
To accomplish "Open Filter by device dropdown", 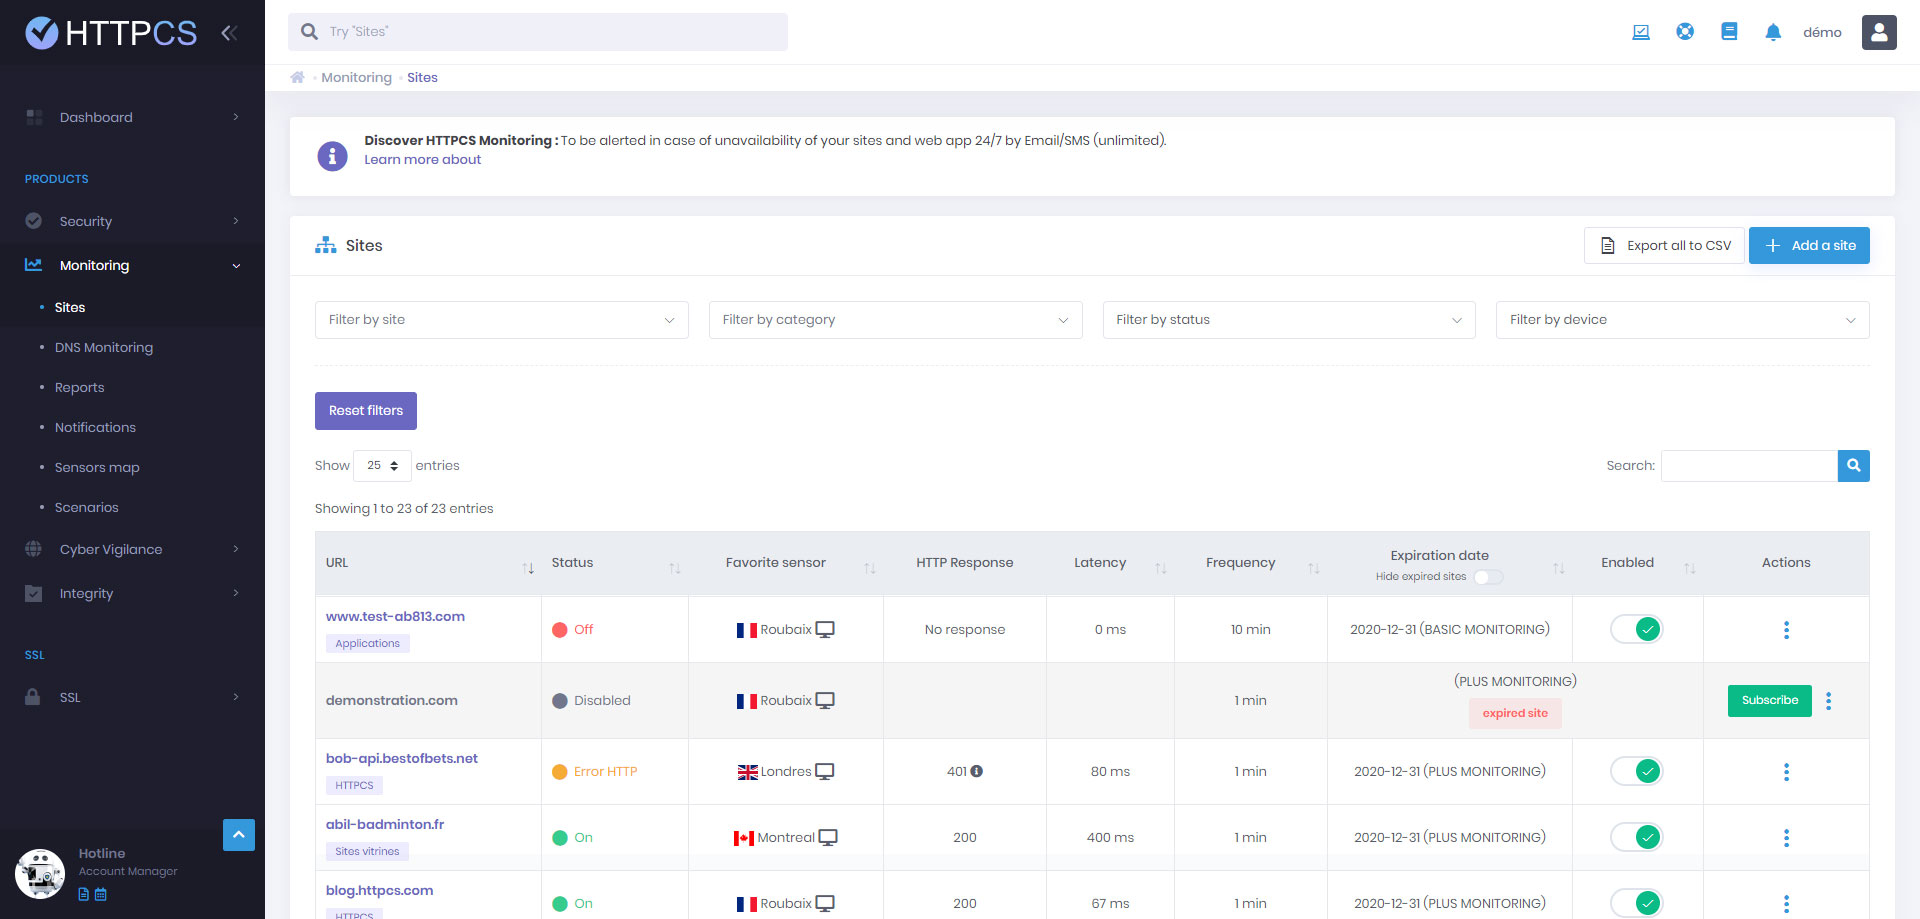I will click(x=1682, y=320).
